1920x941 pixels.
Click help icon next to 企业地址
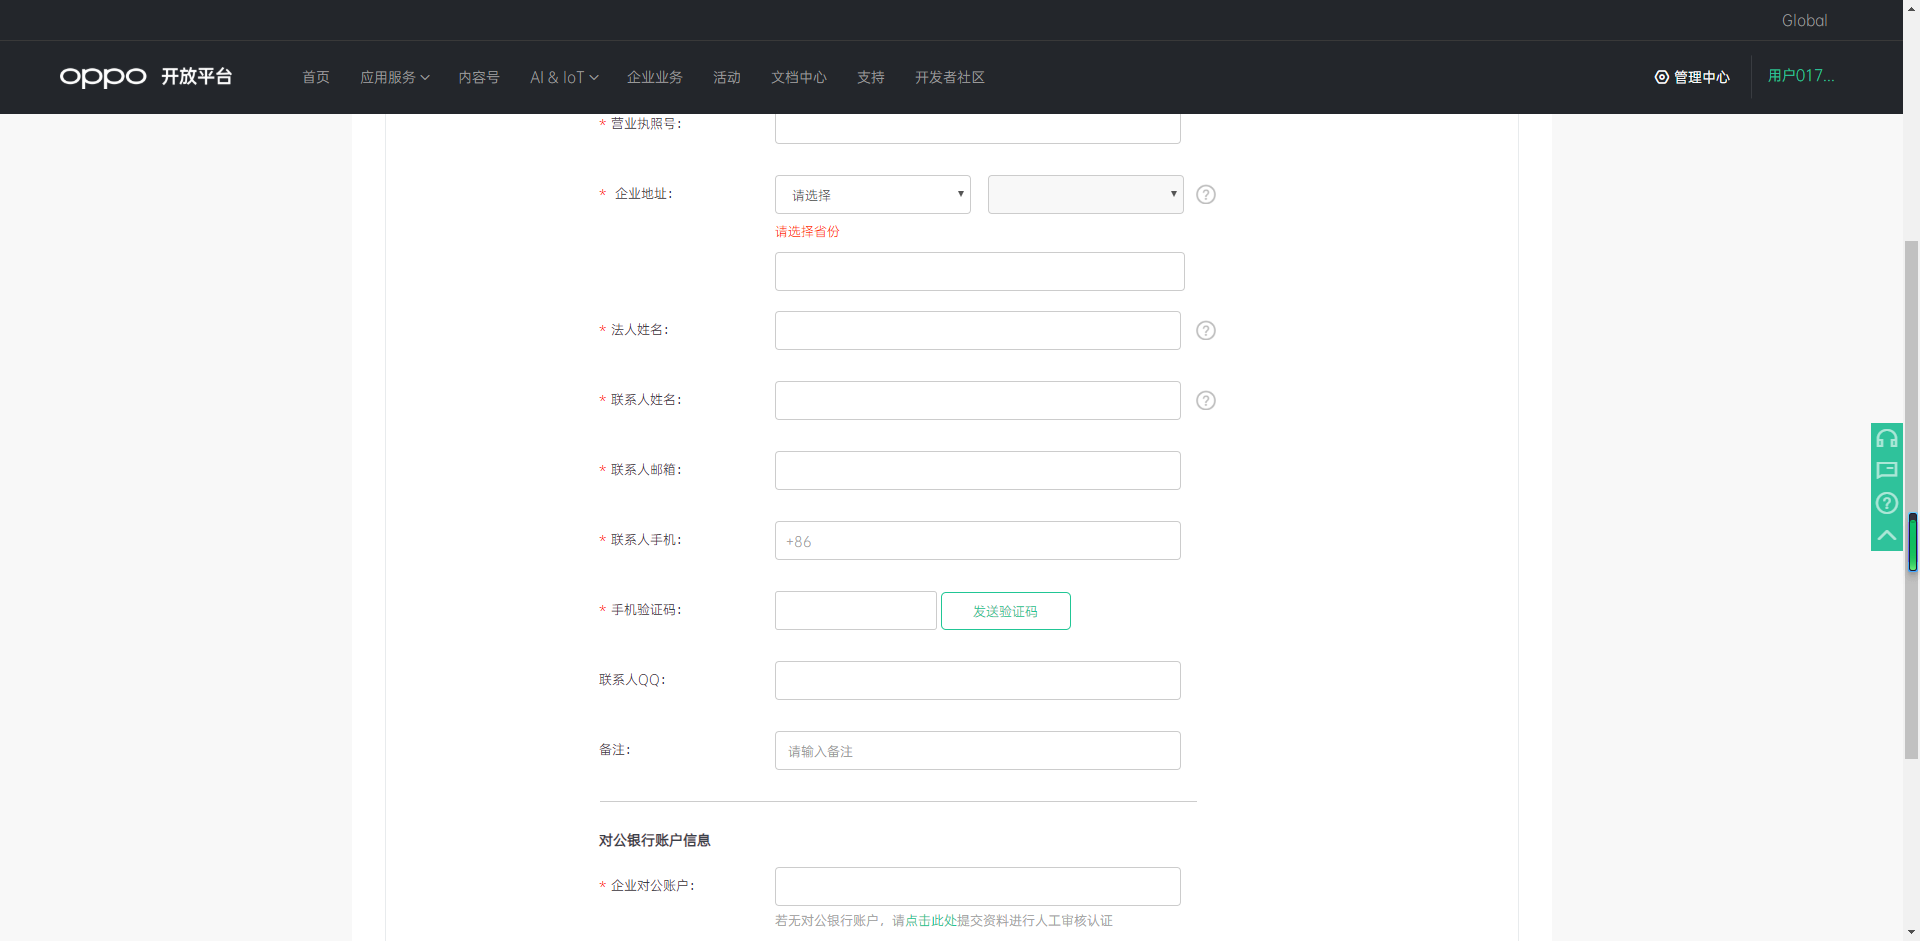tap(1206, 195)
